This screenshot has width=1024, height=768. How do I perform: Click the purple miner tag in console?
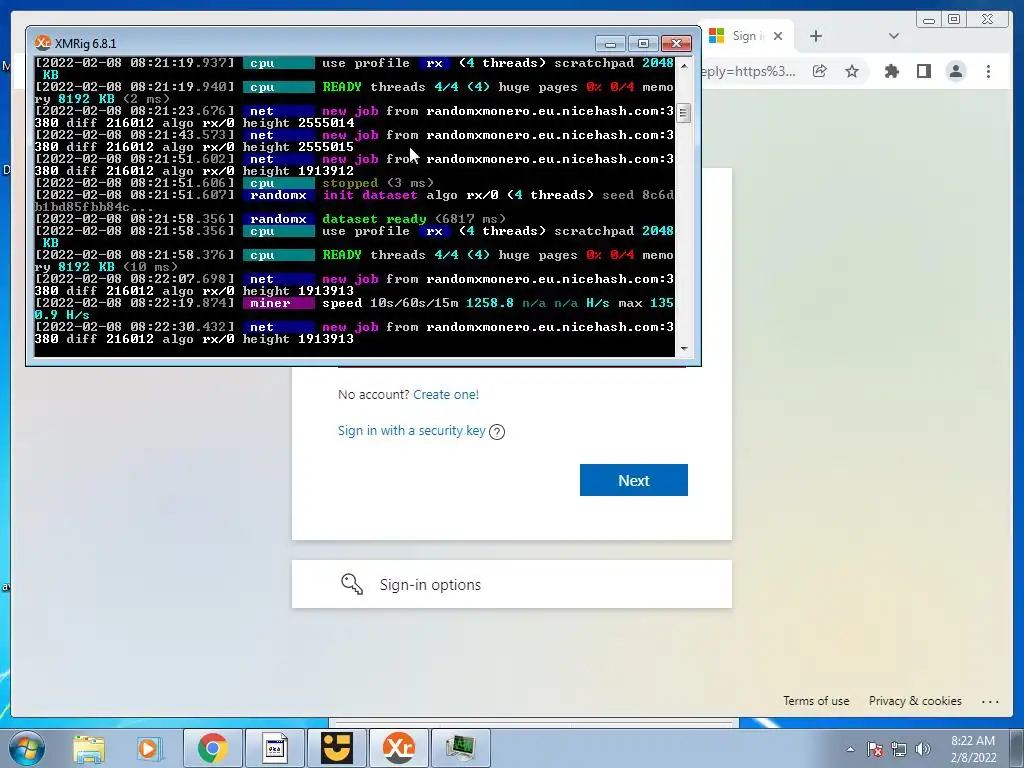point(278,303)
